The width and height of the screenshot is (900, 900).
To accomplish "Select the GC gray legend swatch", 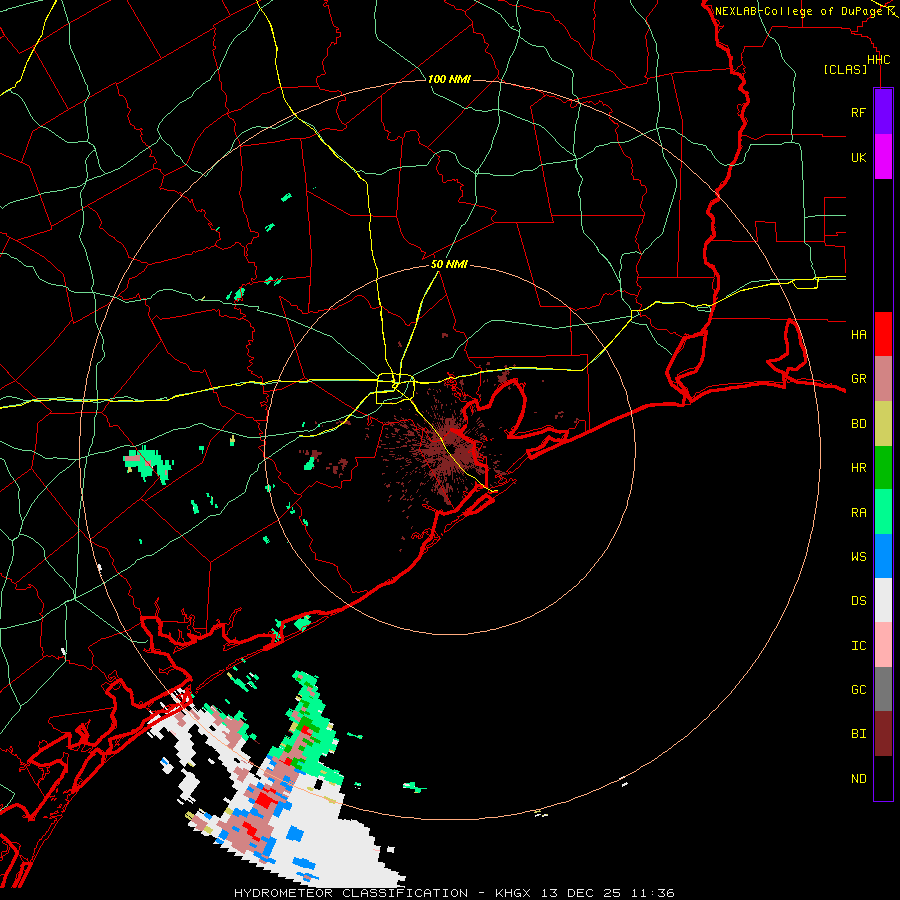I will click(883, 689).
